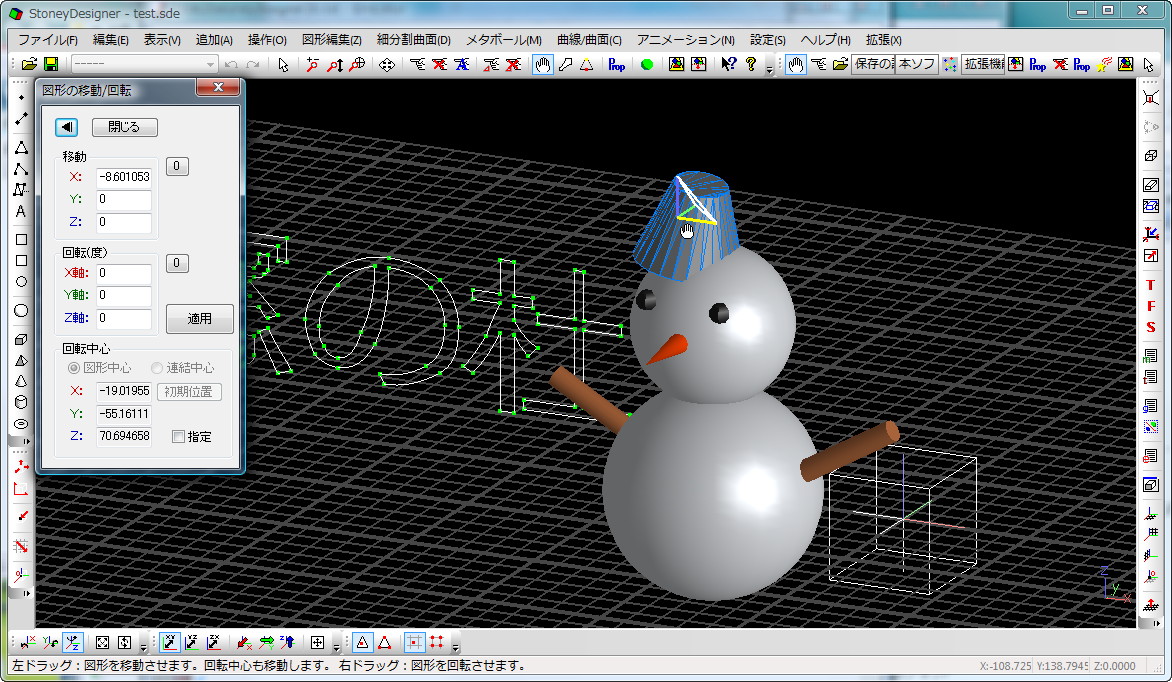This screenshot has width=1172, height=682.
Task: Click the green Y-axis constraint arrow icon
Action: point(266,642)
